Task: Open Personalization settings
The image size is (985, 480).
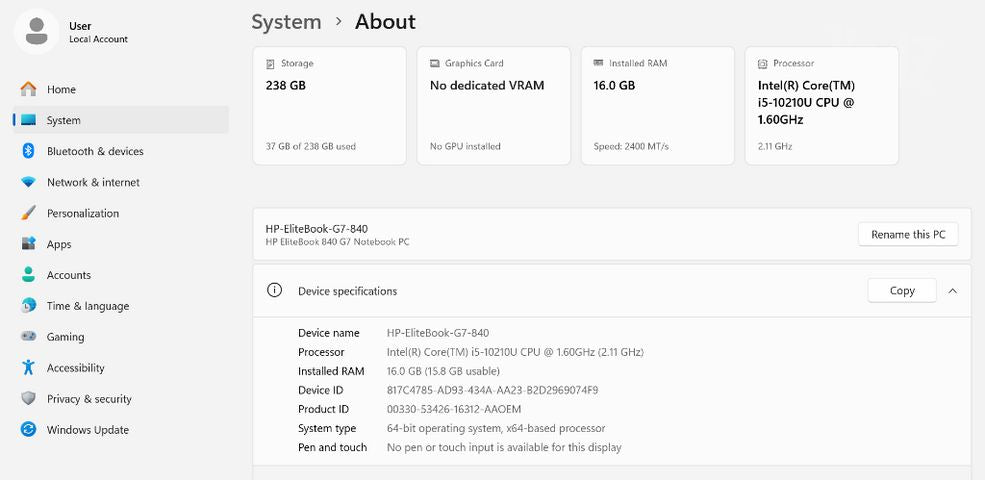Action: (121, 213)
